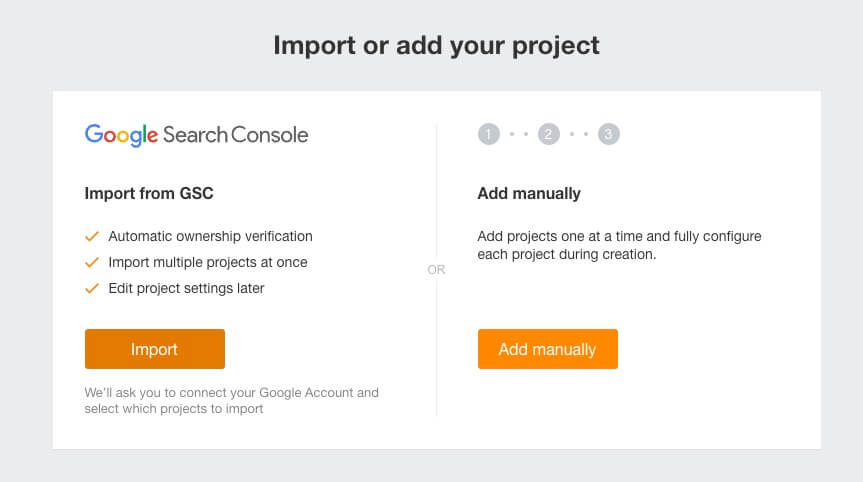Click the colorful Google wordmark
This screenshot has width=863, height=482.
[x=122, y=135]
